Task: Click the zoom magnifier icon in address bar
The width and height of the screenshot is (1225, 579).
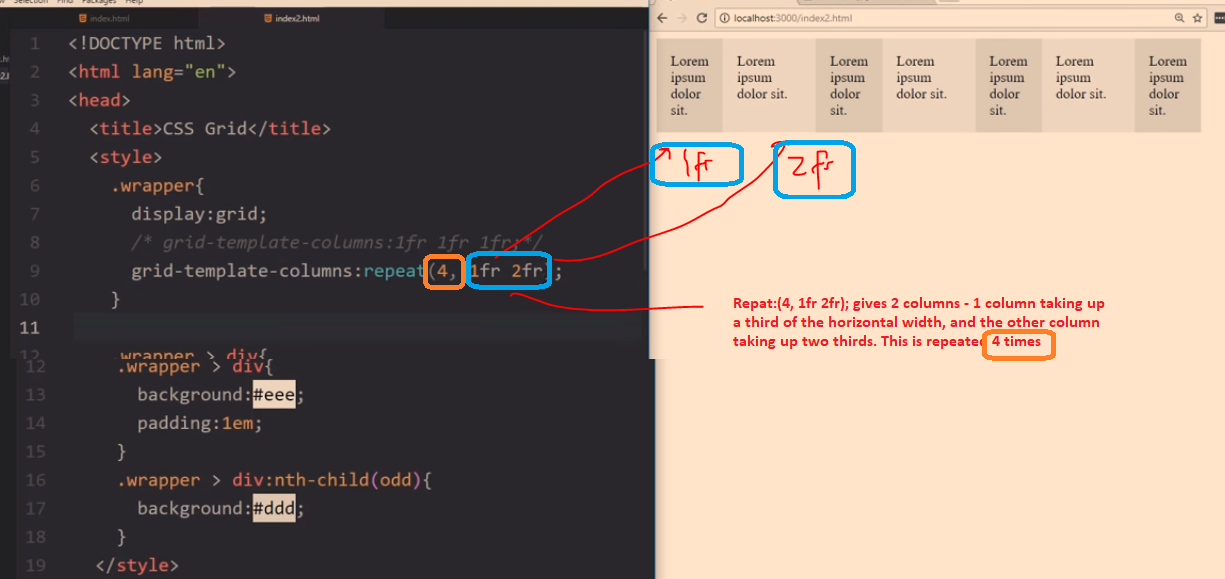Action: (x=1180, y=18)
